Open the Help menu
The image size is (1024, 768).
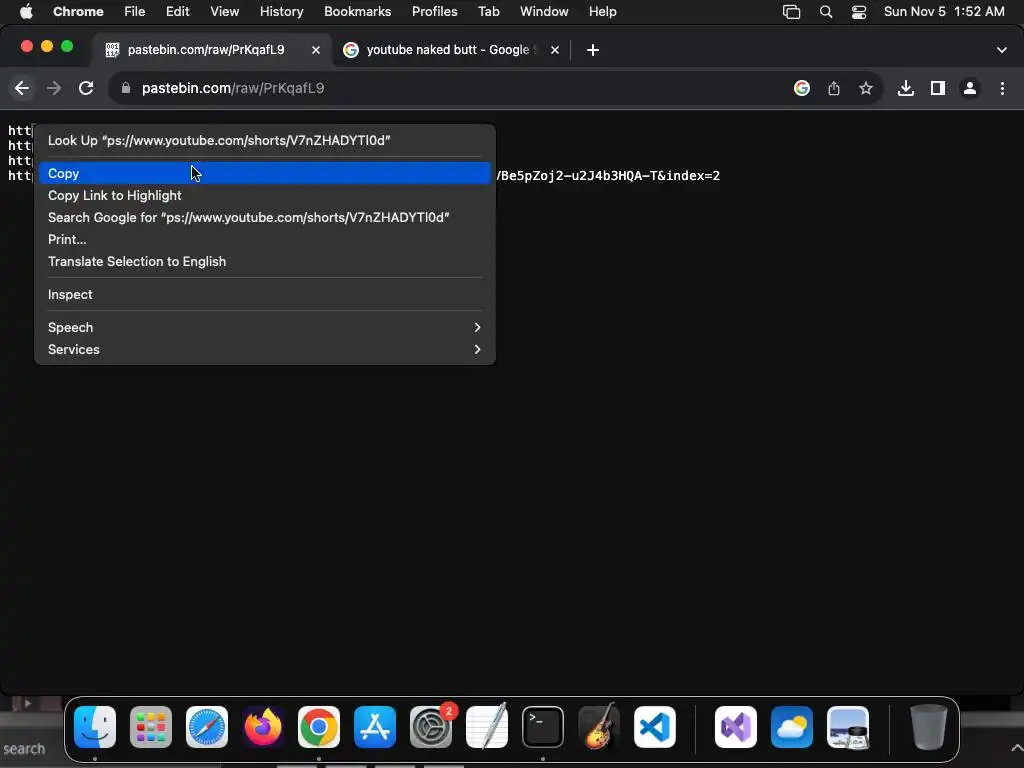point(602,12)
